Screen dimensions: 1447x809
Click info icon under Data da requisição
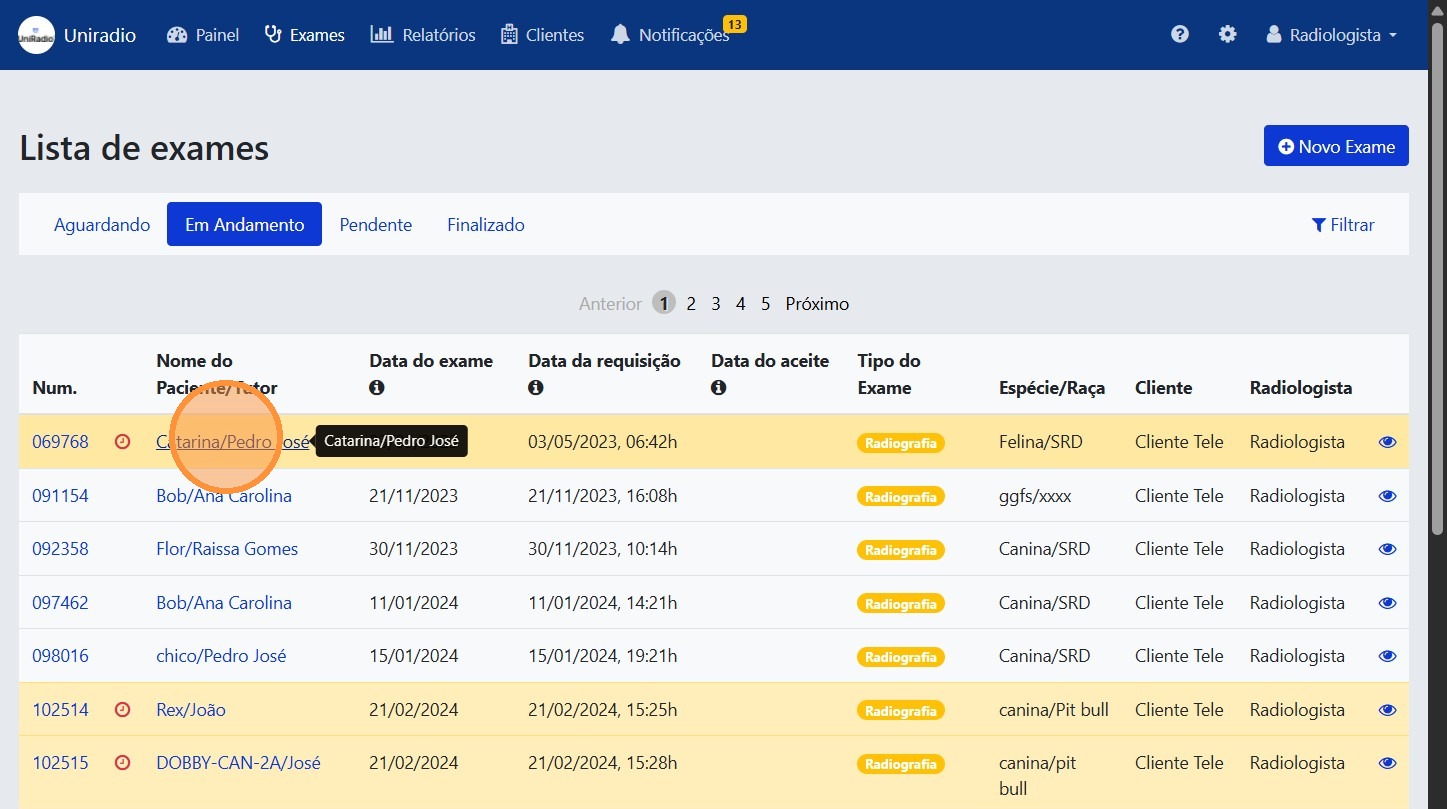[536, 388]
